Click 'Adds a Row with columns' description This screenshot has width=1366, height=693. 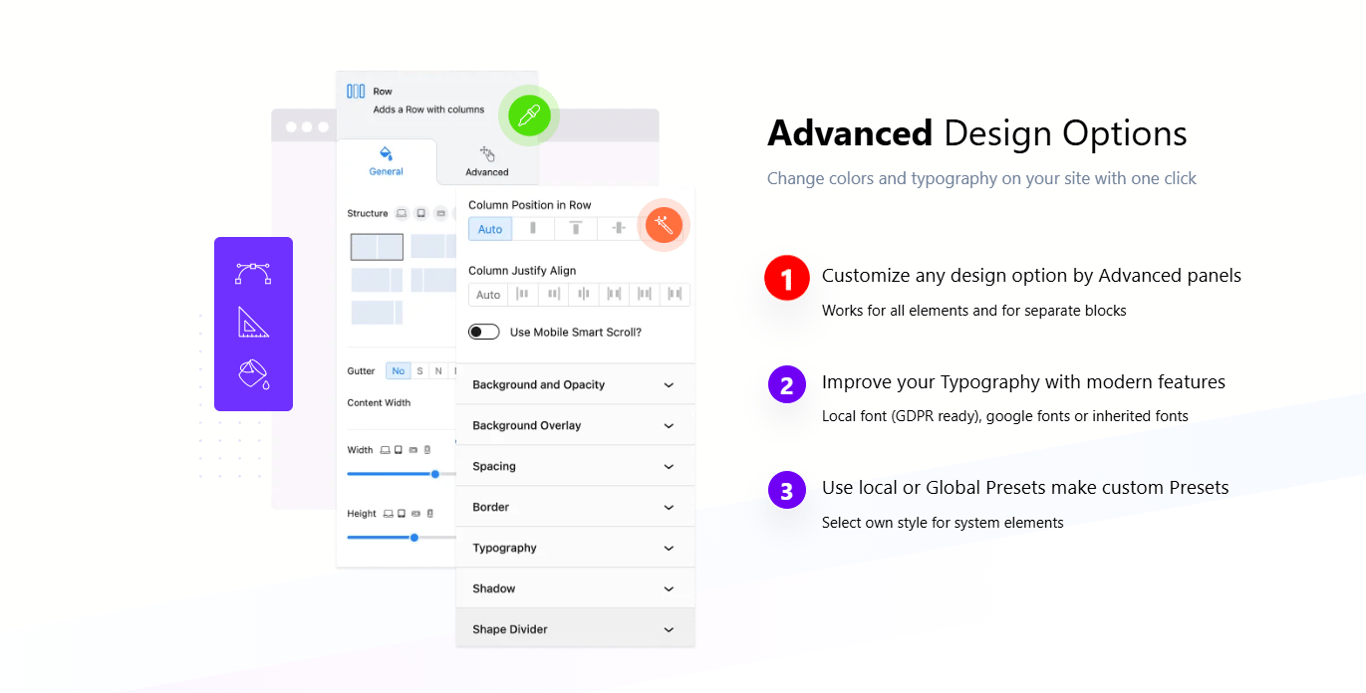(x=428, y=110)
